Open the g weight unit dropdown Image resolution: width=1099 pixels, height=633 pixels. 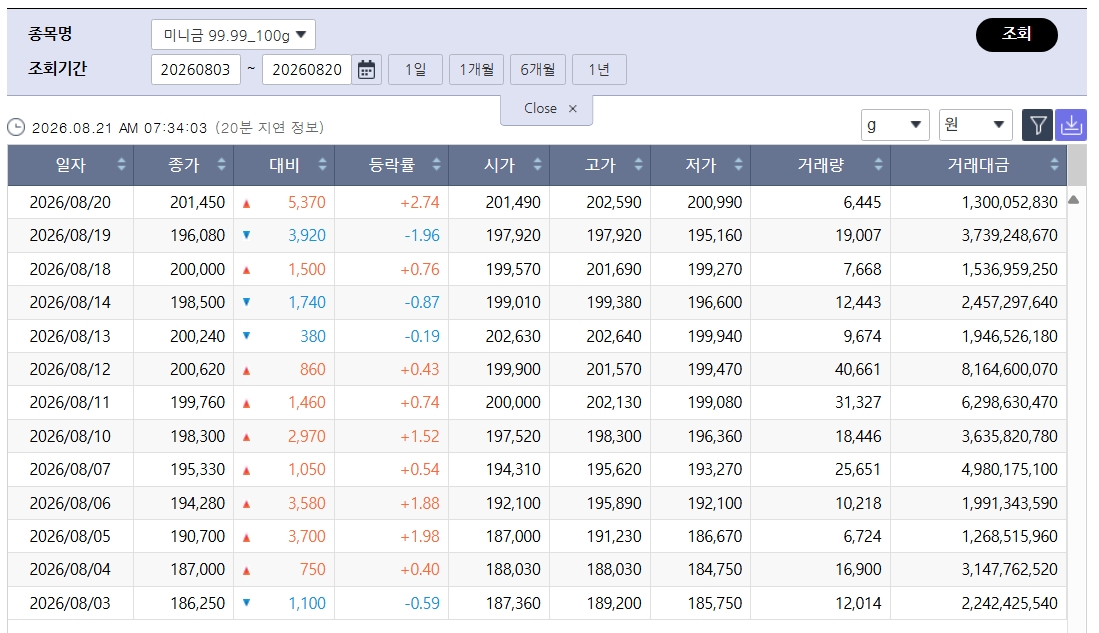pos(895,125)
